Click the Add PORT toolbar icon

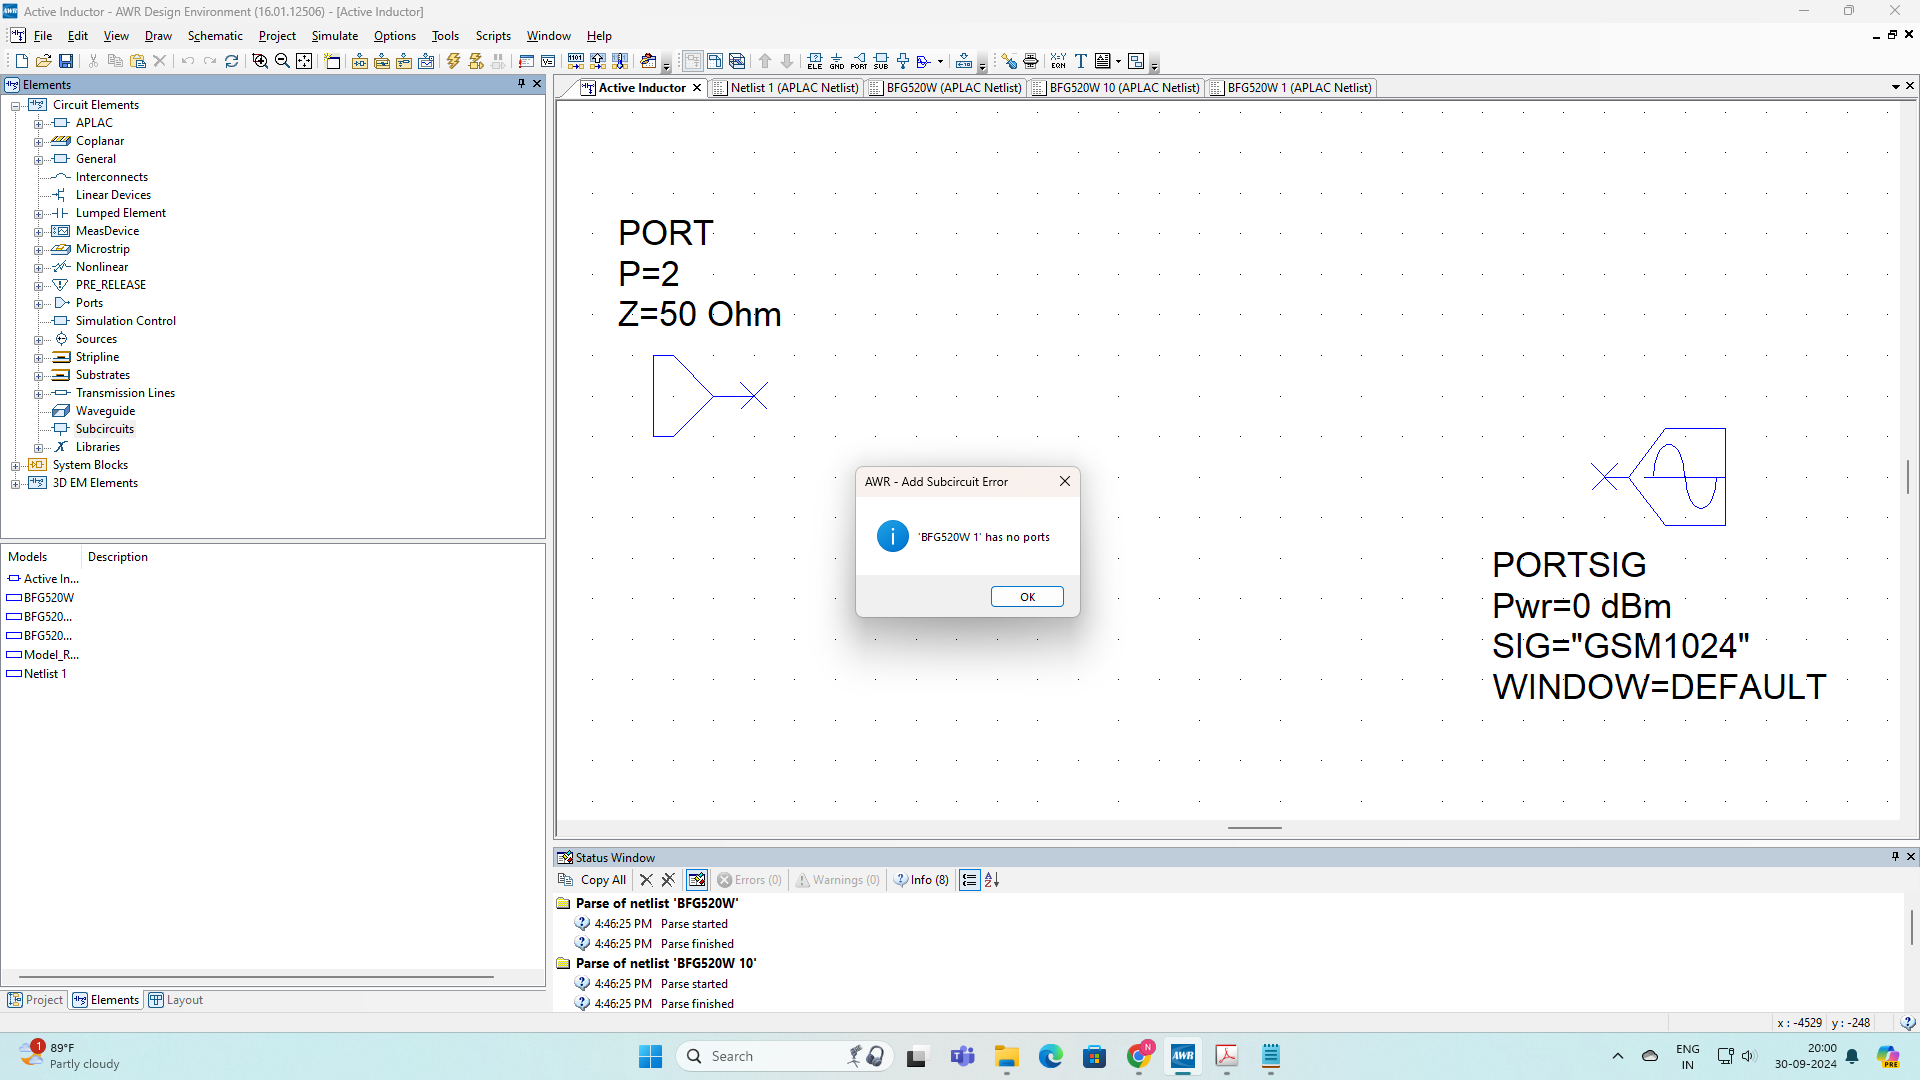(x=859, y=61)
